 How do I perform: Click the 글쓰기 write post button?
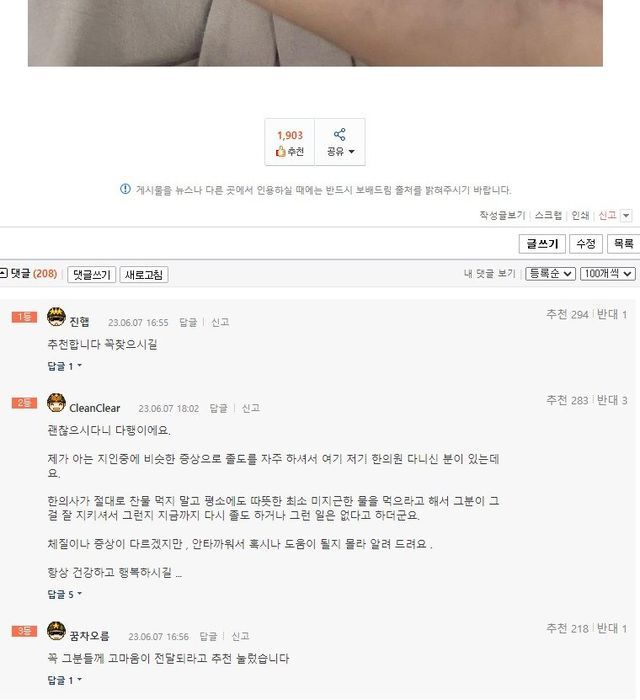coord(542,244)
